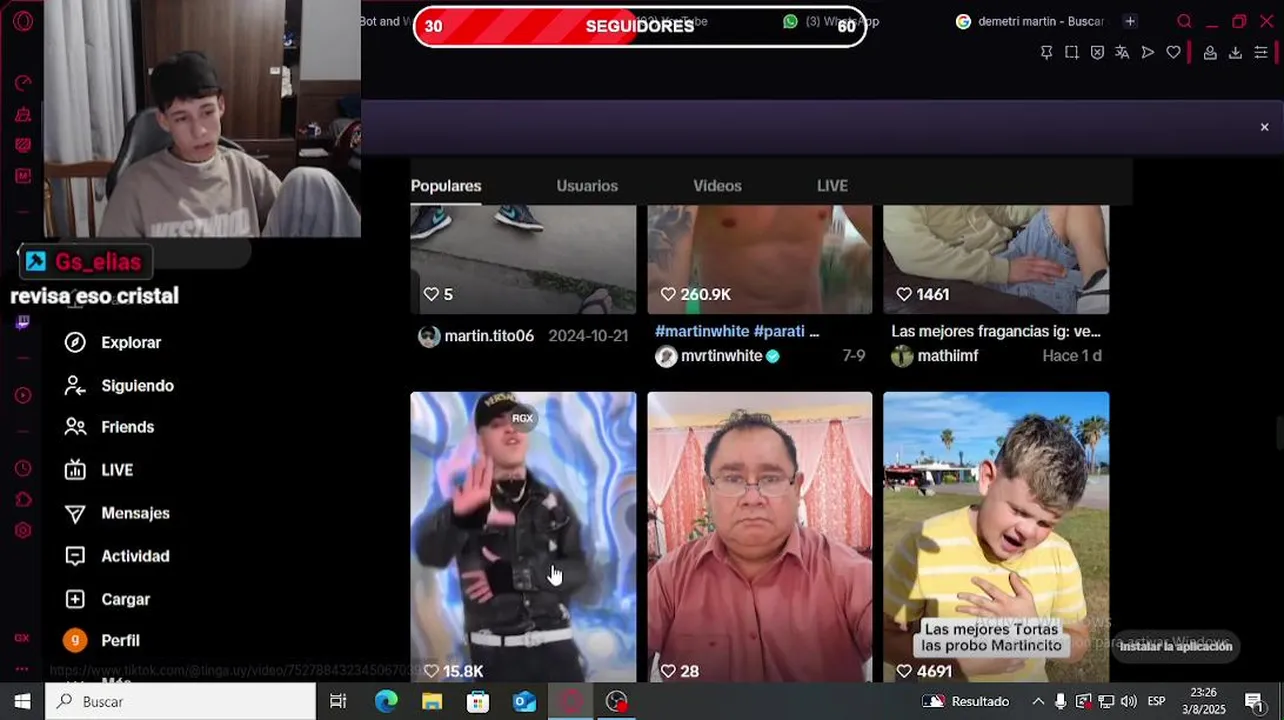The image size is (1284, 720).
Task: Open GX Control speedometer icon in sidebar
Action: pyautogui.click(x=23, y=83)
